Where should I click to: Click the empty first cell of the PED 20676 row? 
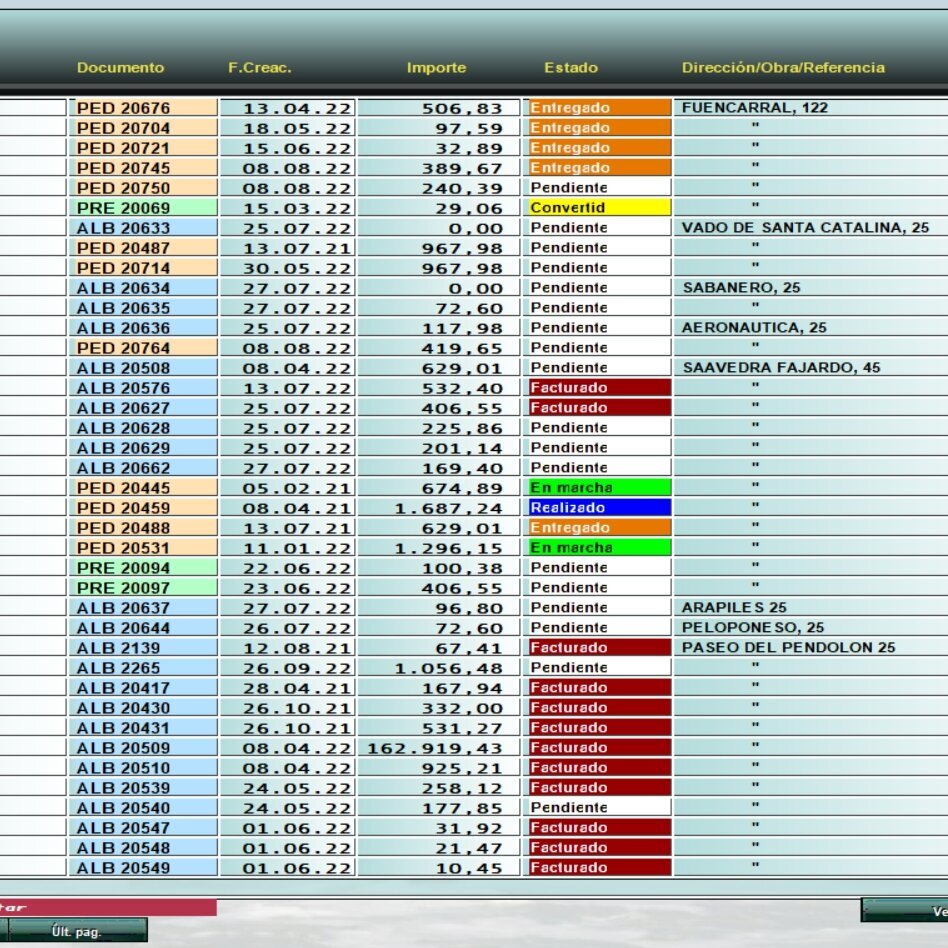[x=32, y=108]
